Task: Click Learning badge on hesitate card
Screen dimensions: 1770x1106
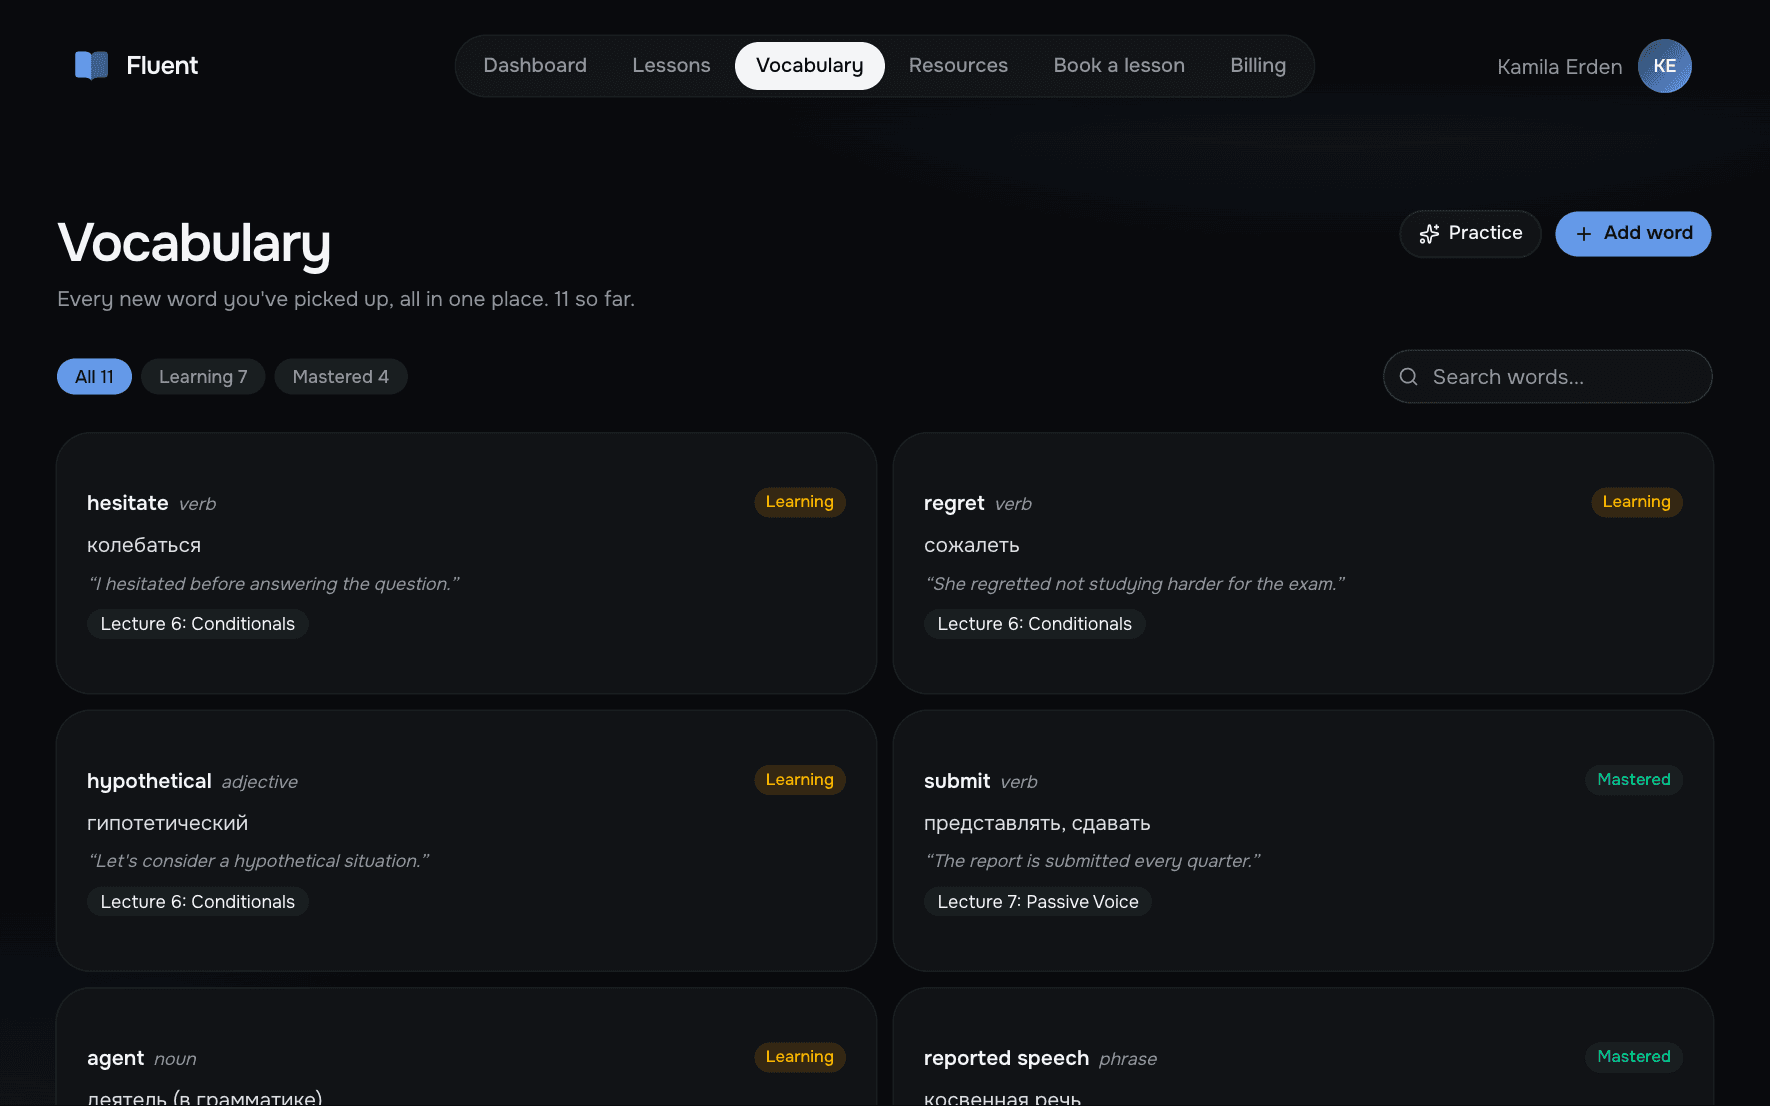Action: 800,502
